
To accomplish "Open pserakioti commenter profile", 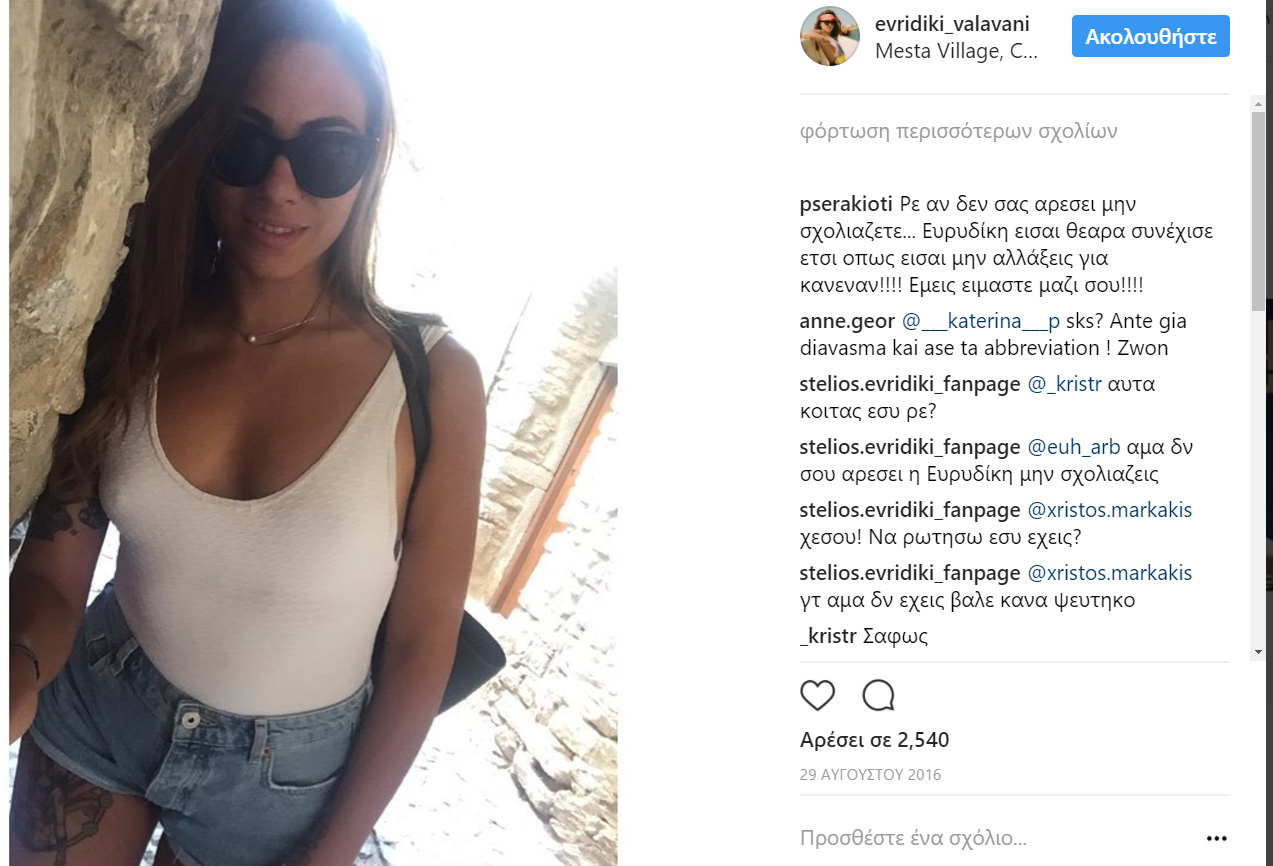I will [x=846, y=204].
